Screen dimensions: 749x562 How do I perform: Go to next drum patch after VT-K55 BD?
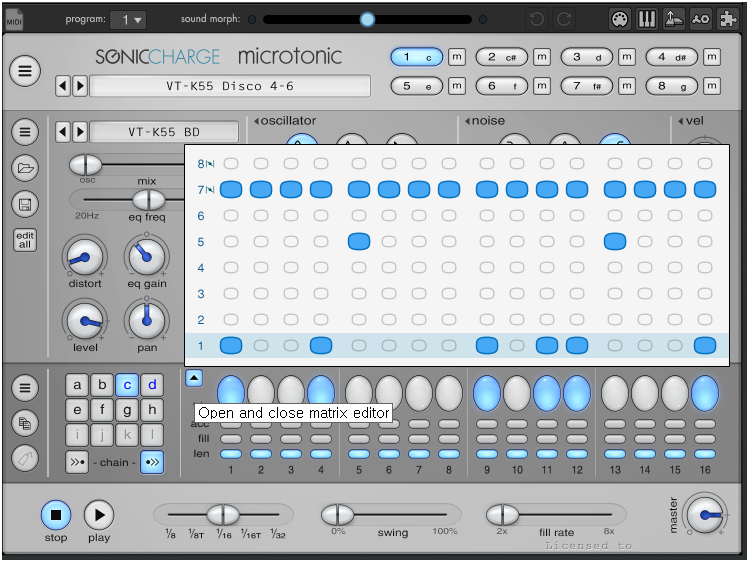tap(80, 132)
